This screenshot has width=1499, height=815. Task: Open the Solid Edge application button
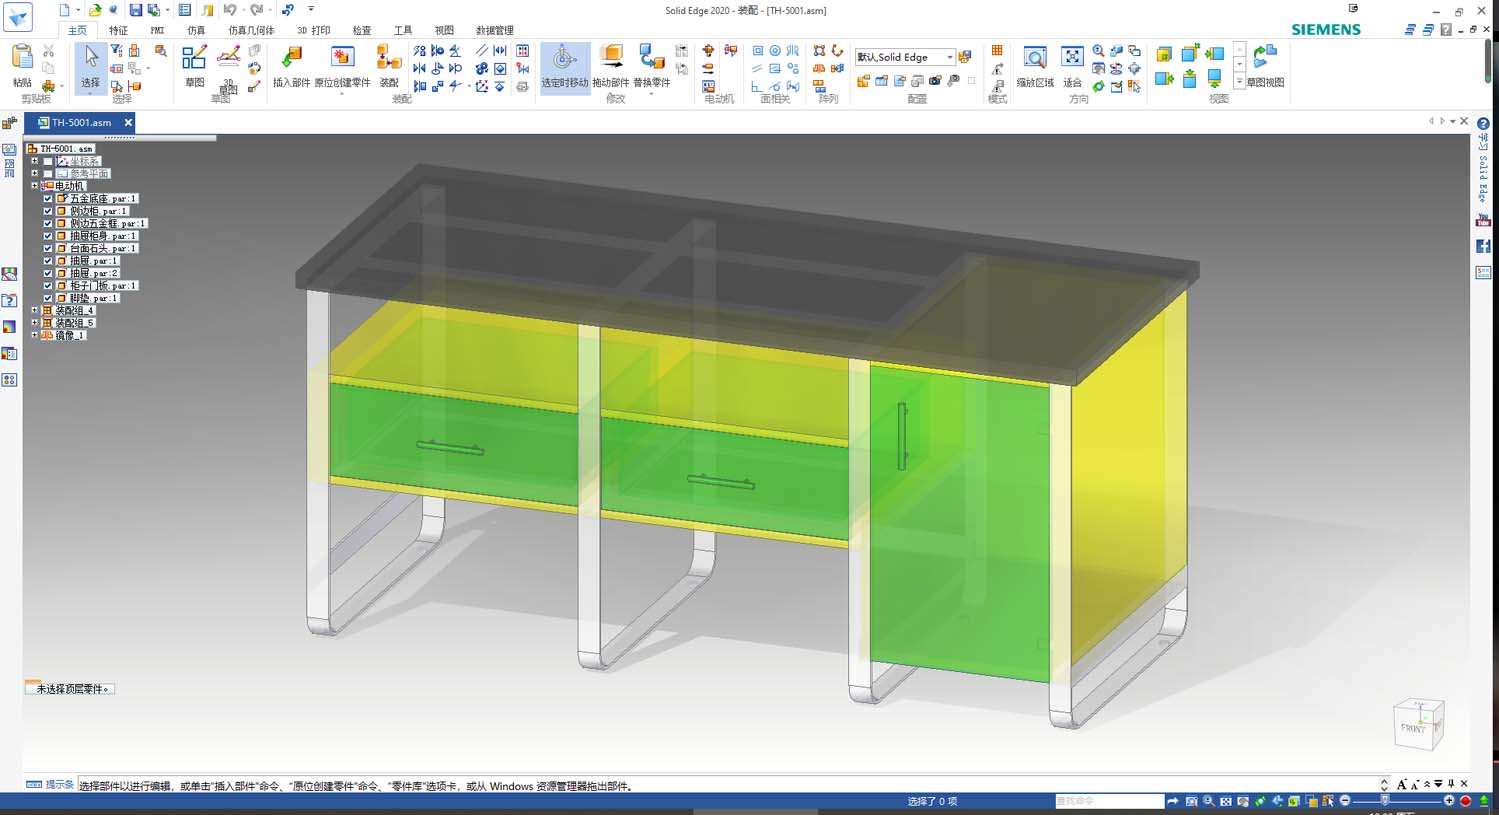coord(18,17)
